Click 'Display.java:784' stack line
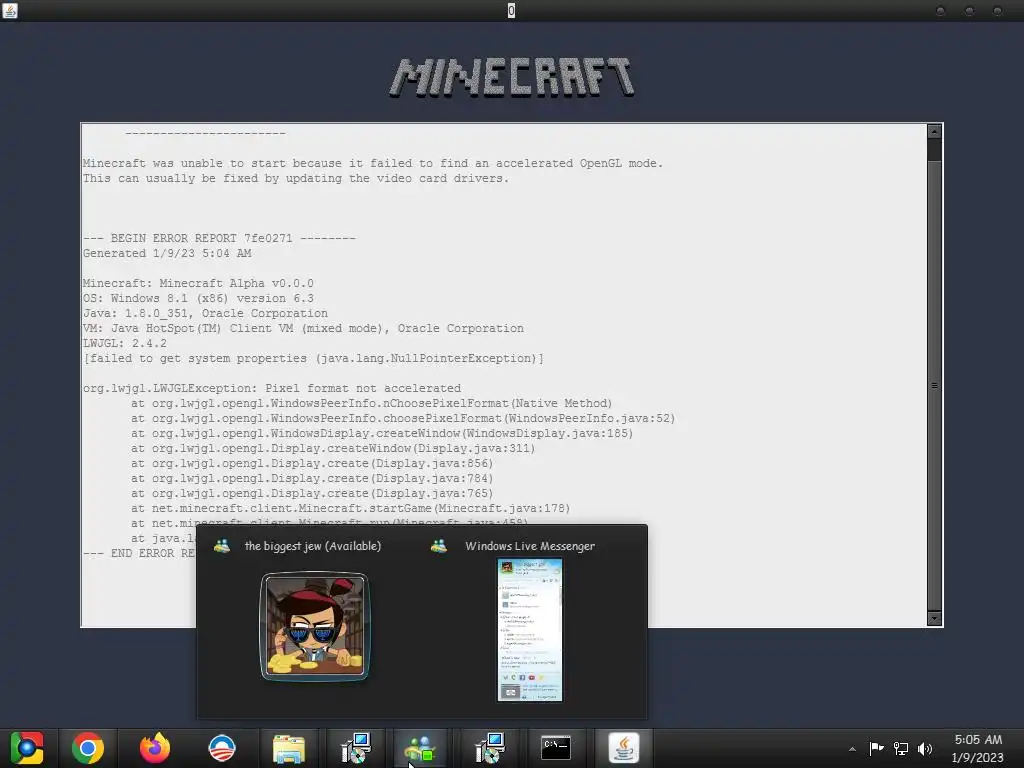This screenshot has height=768, width=1024. (312, 479)
